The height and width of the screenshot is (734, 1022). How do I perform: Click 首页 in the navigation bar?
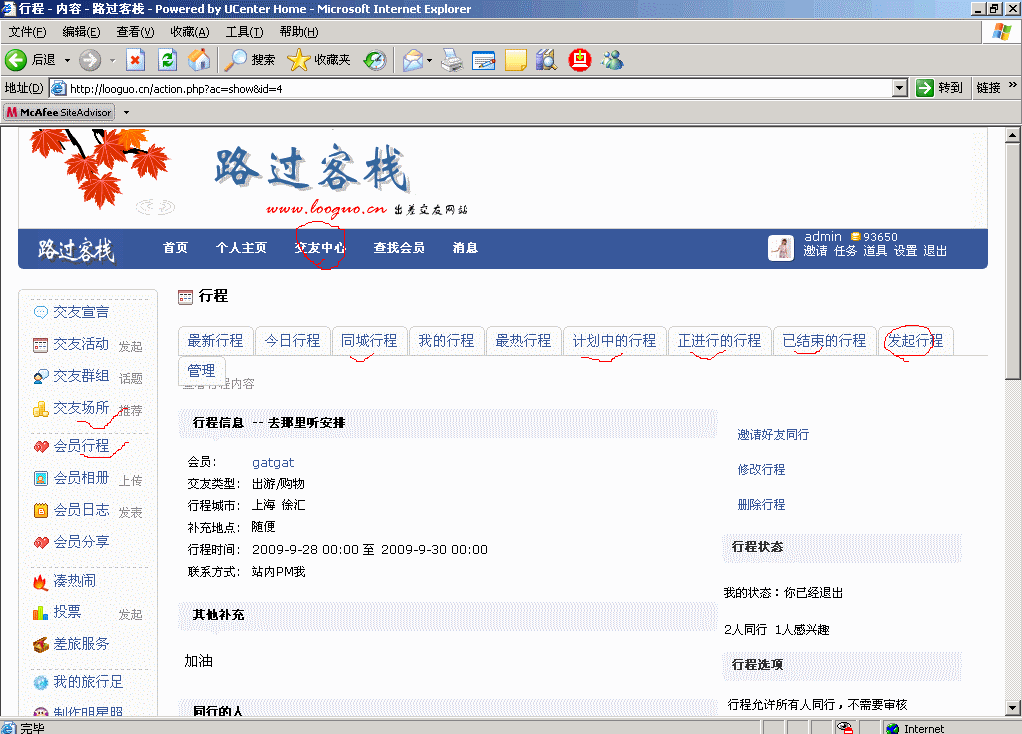coord(175,248)
